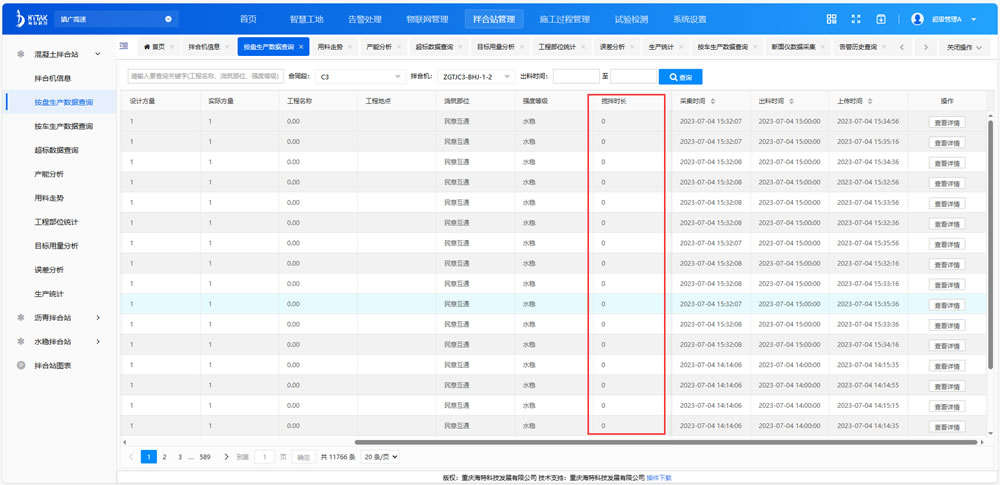Click the download icon in header

point(881,19)
